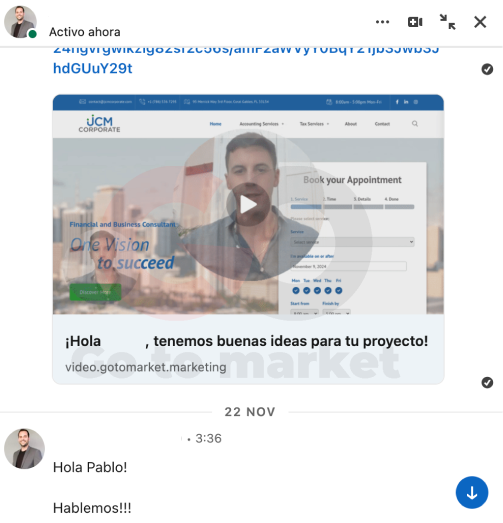Collapse the chat window with minimize arrows
The height and width of the screenshot is (523, 503).
447,22
